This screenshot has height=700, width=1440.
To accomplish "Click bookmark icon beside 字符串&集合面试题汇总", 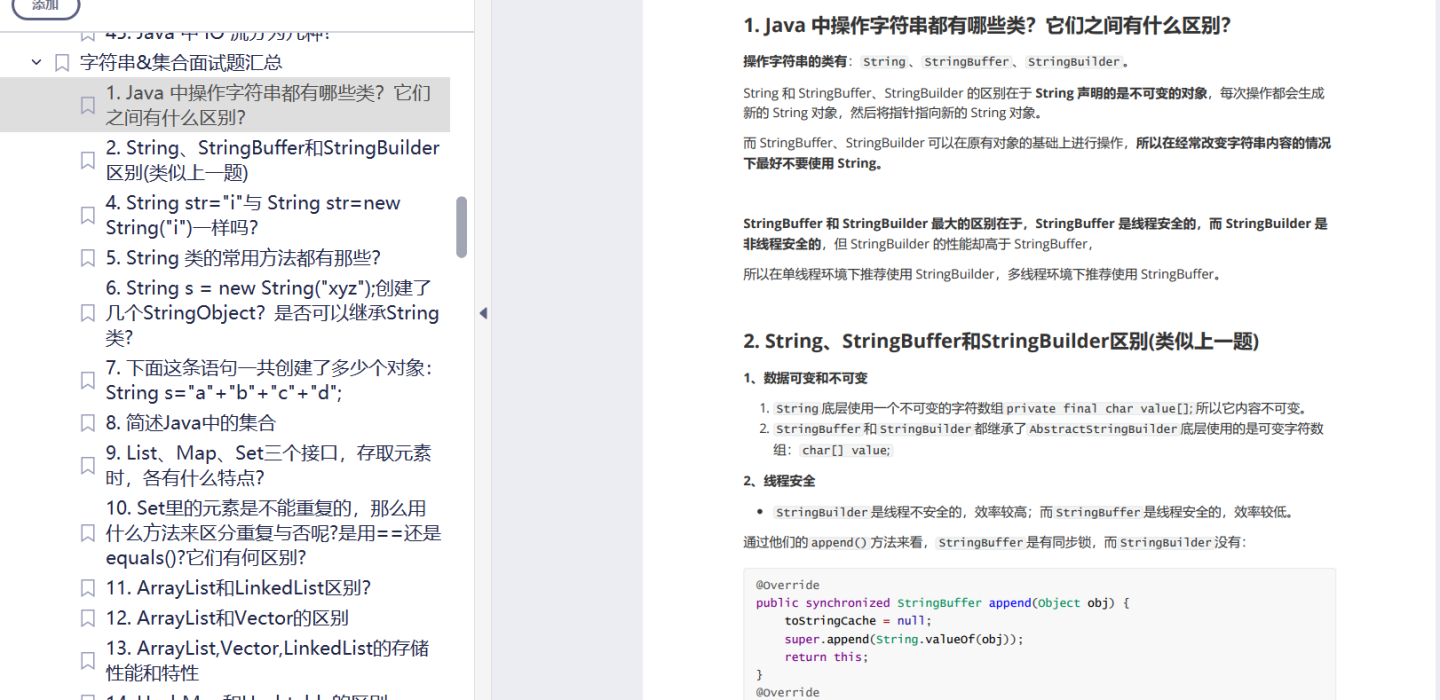I will (62, 63).
